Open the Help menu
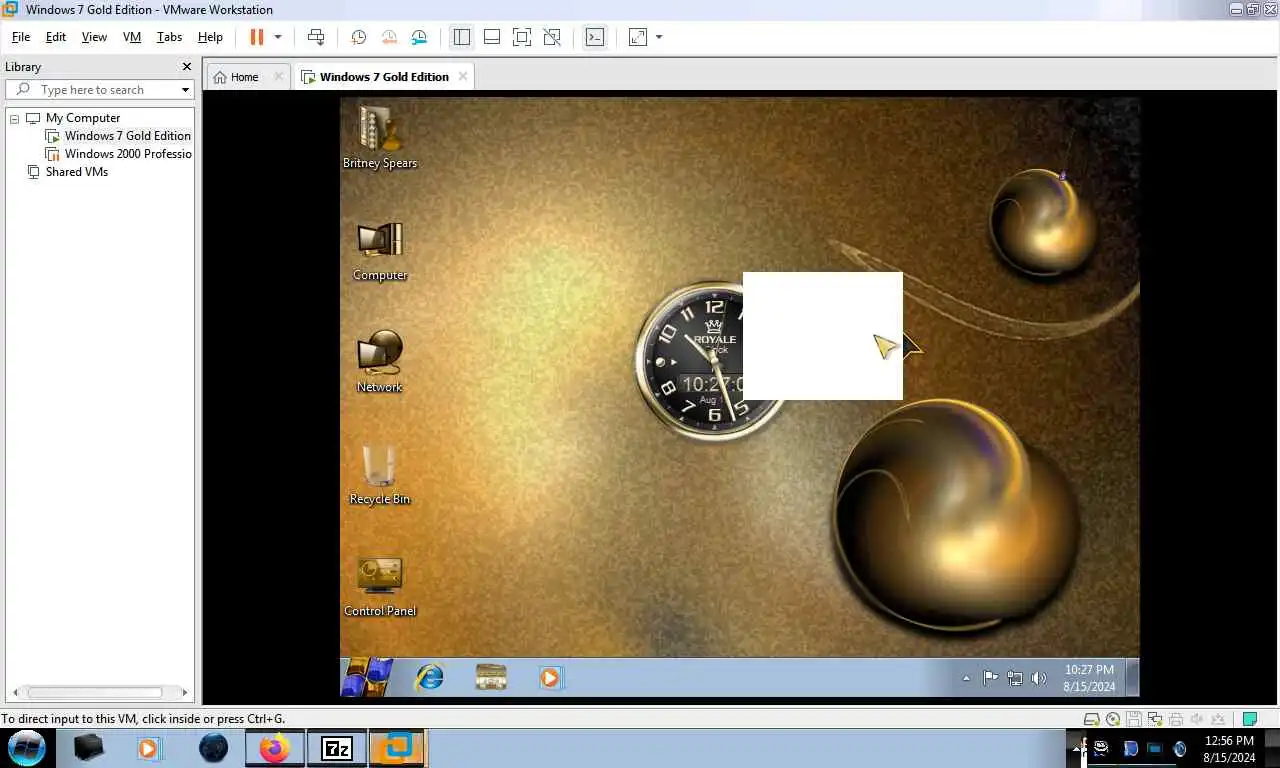The image size is (1280, 768). pos(210,37)
